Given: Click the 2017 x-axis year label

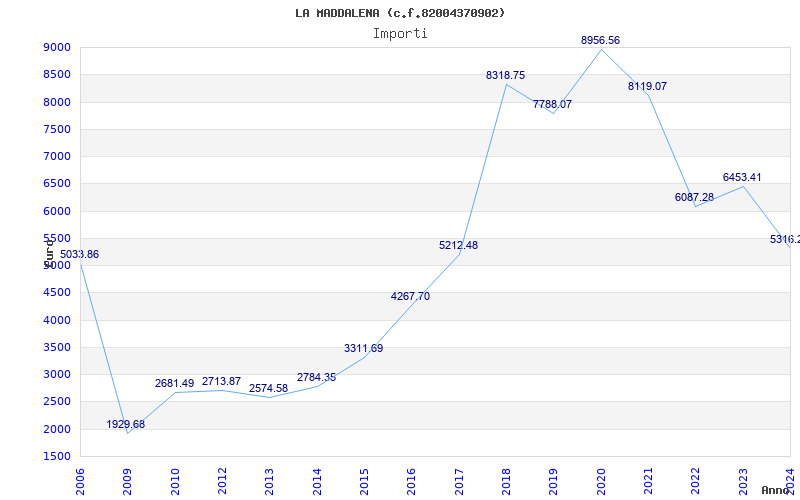Looking at the screenshot, I should coord(459,482).
